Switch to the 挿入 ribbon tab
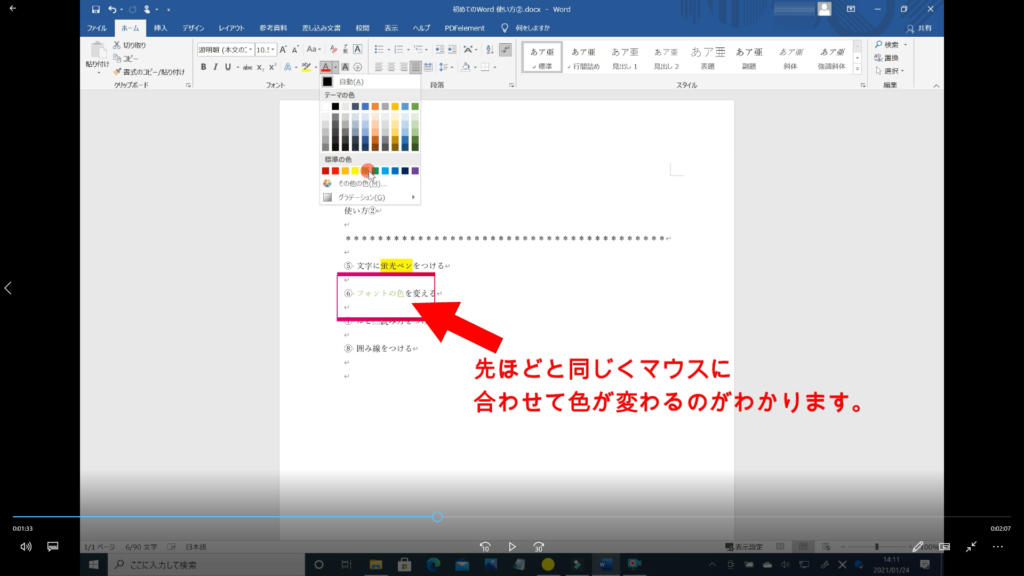Screen dimensions: 1024x576 160,28
